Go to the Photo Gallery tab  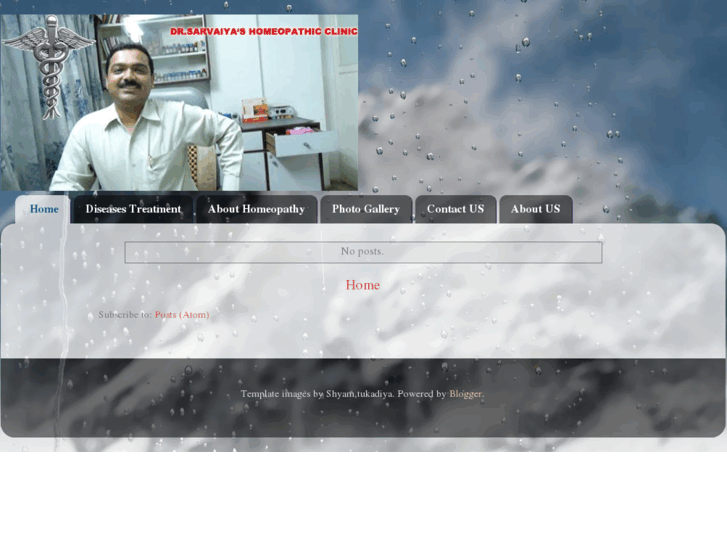click(x=366, y=209)
